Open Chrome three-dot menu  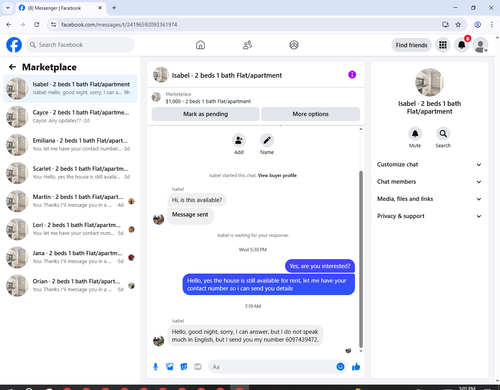point(492,24)
